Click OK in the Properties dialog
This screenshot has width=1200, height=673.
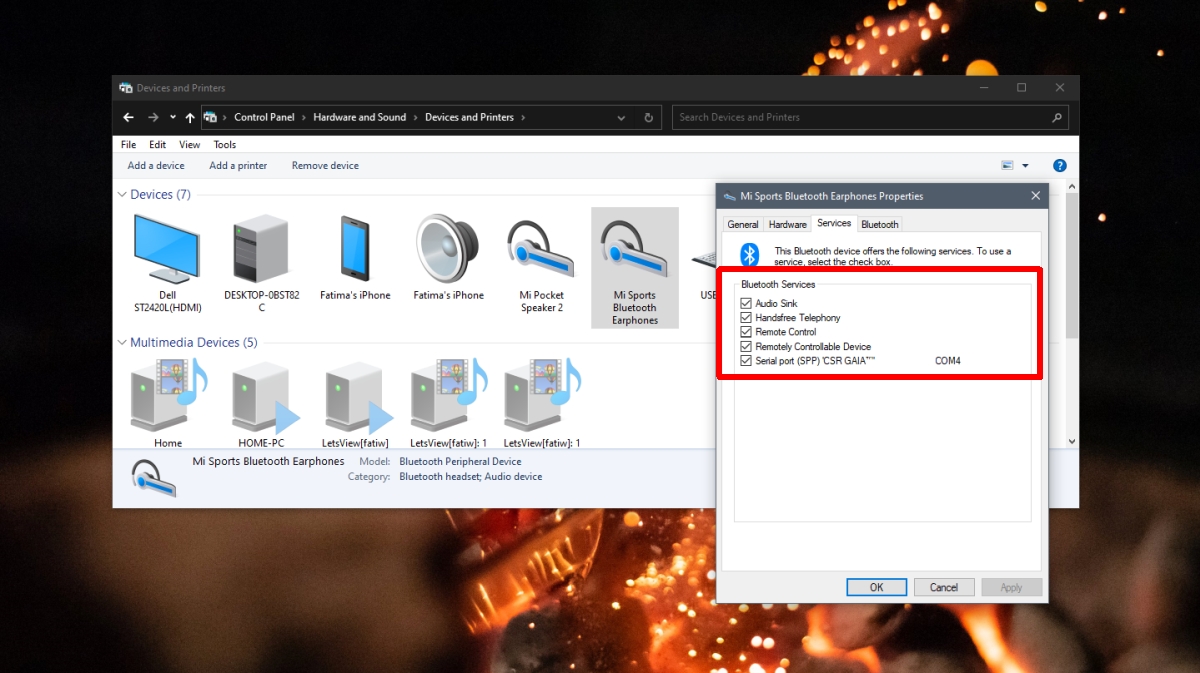(876, 587)
